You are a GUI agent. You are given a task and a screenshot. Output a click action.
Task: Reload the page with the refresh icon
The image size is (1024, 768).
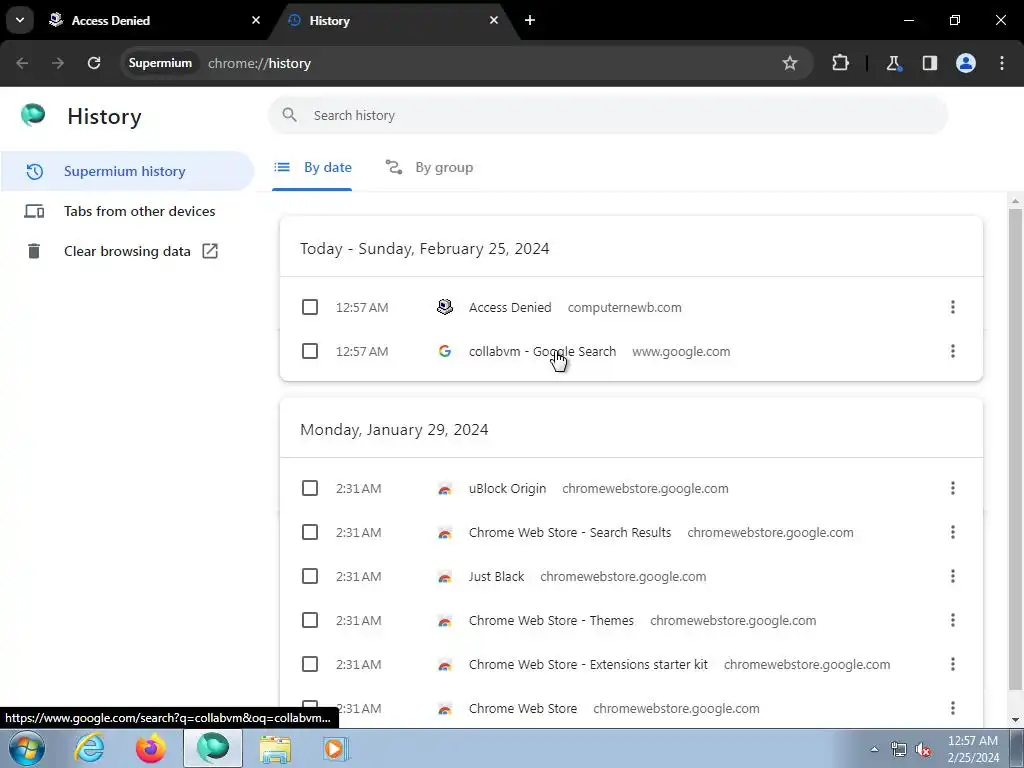(x=94, y=63)
